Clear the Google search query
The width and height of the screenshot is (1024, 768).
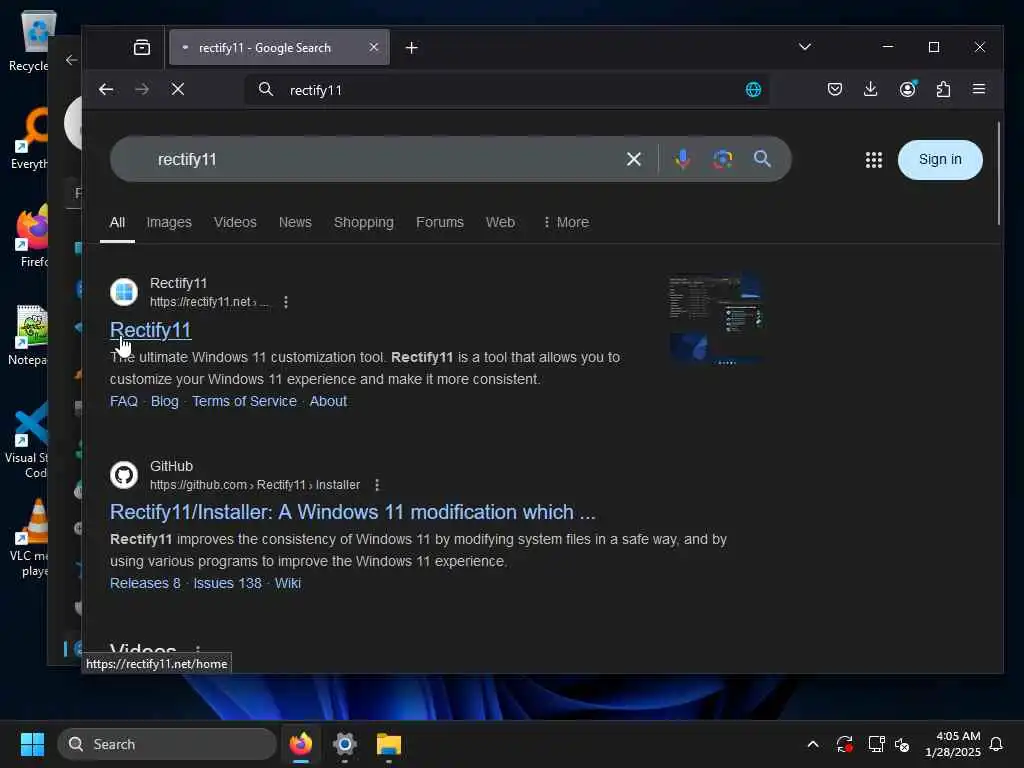633,159
